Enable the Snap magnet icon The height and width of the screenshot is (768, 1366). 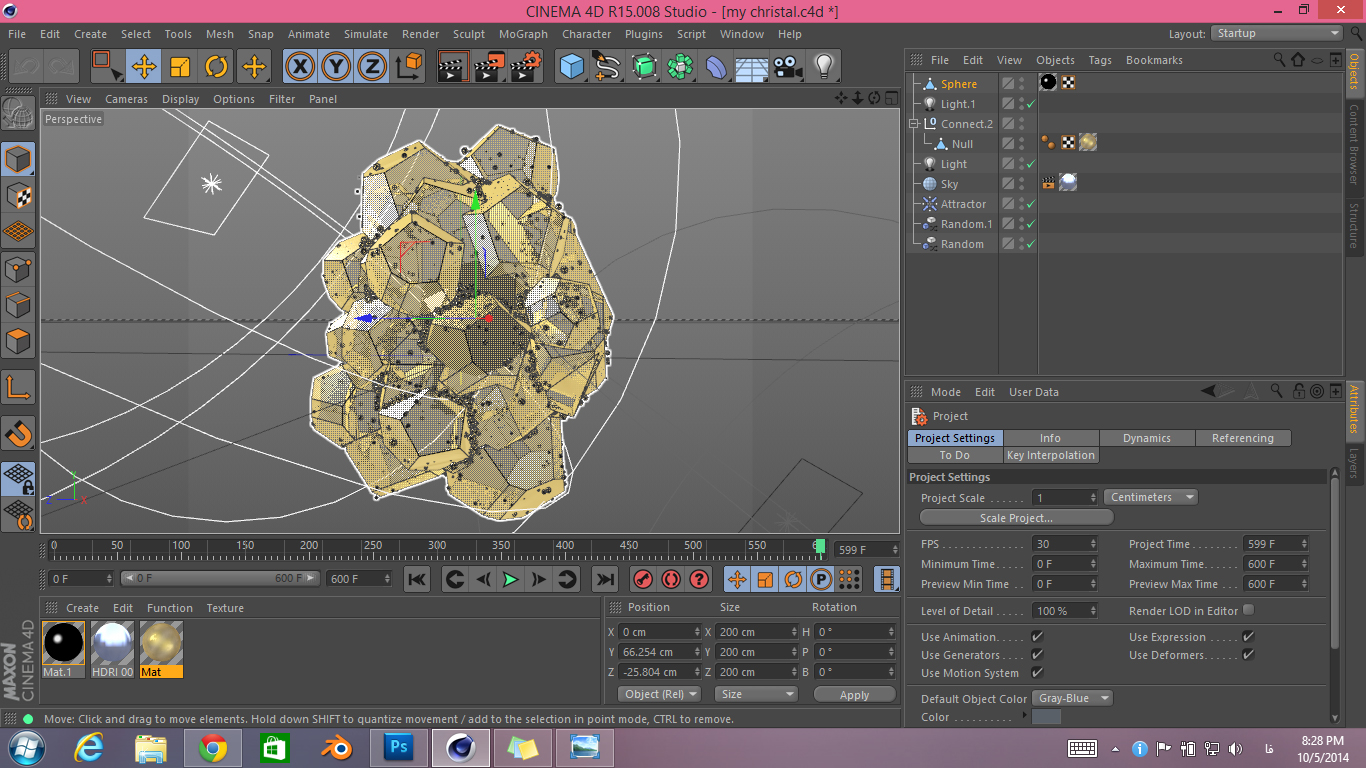[x=19, y=434]
